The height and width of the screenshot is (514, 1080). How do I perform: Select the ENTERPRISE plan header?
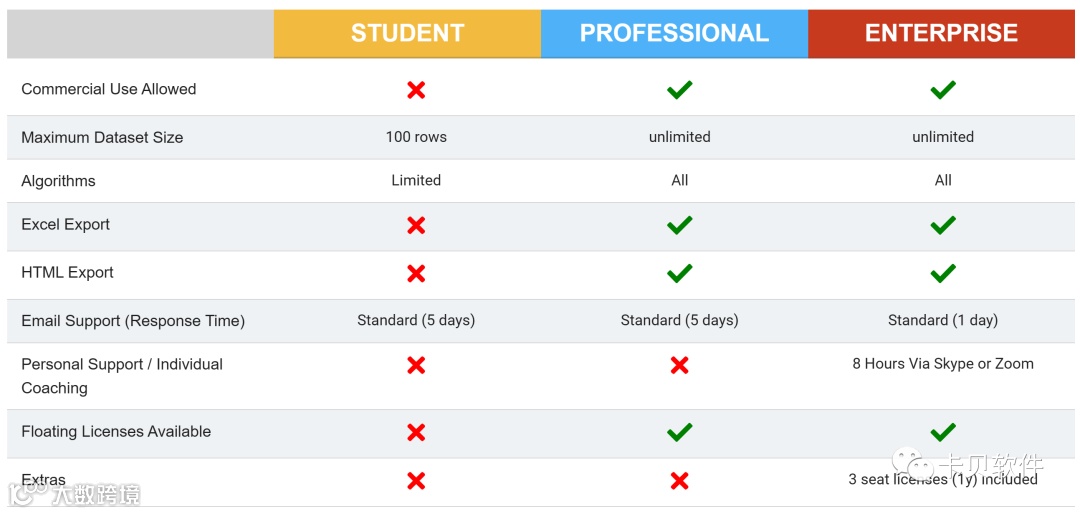click(941, 33)
